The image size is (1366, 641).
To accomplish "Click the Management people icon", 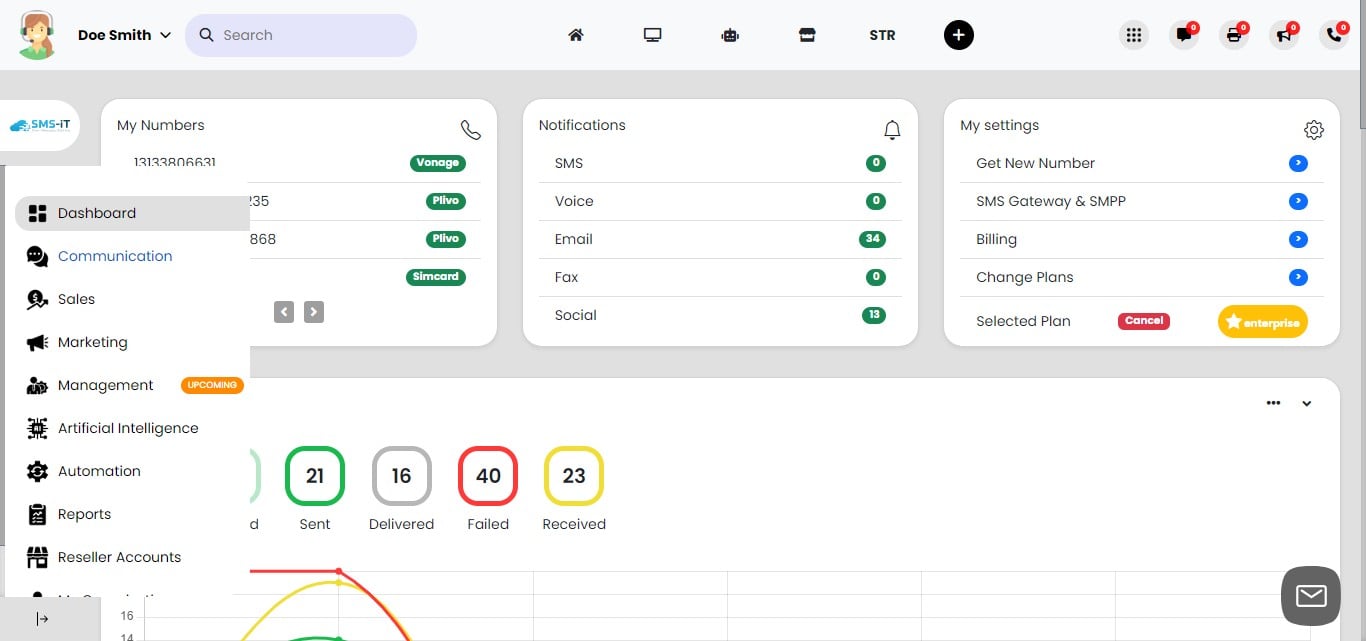I will [x=37, y=385].
